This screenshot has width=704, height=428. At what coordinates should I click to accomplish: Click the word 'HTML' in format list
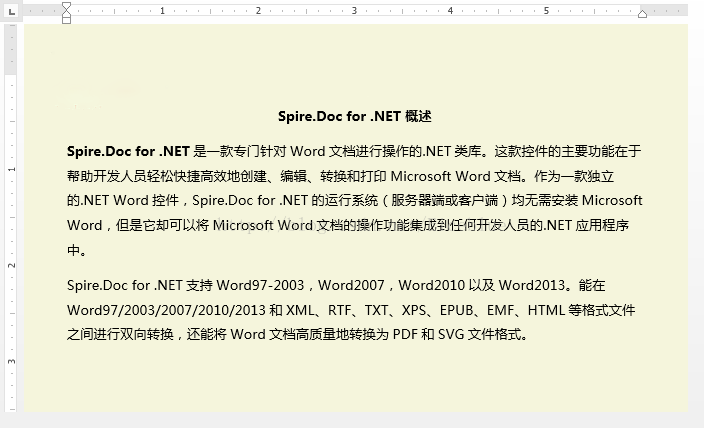tap(546, 310)
